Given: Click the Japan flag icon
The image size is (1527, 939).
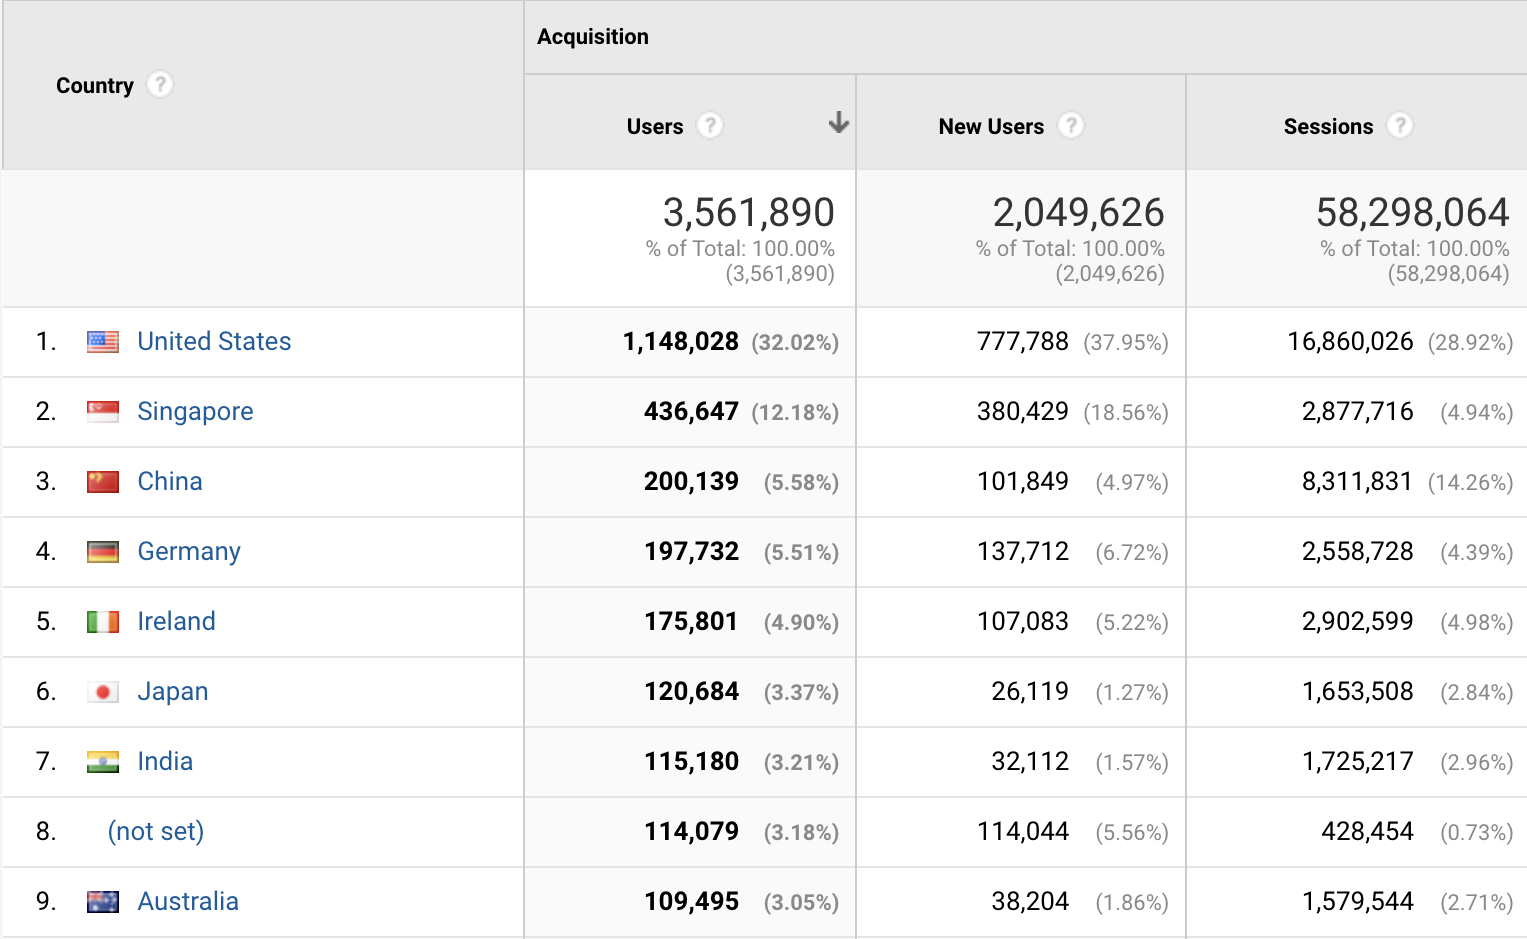Looking at the screenshot, I should click(103, 691).
